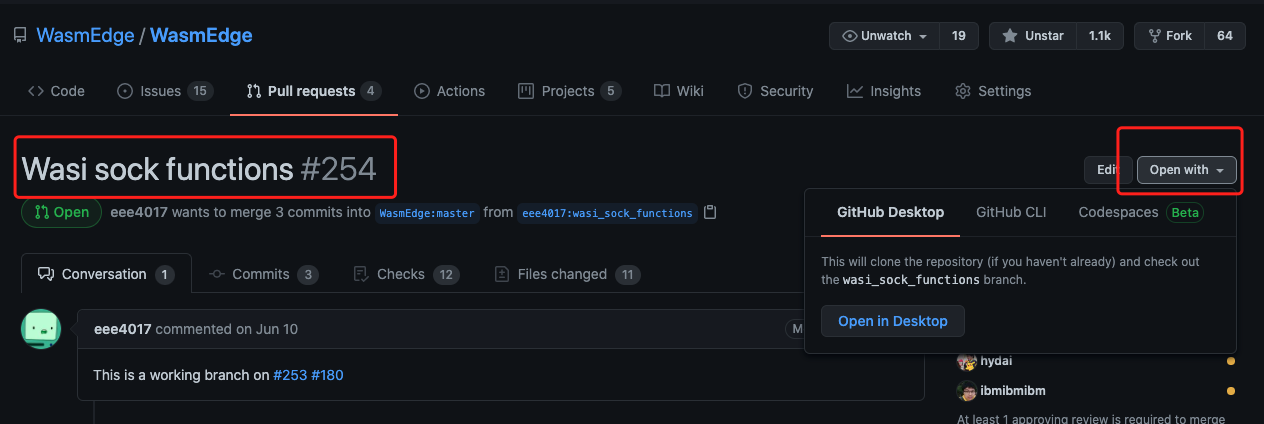Switch to the Code tab
Viewport: 1264px width, 424px height.
pos(56,91)
